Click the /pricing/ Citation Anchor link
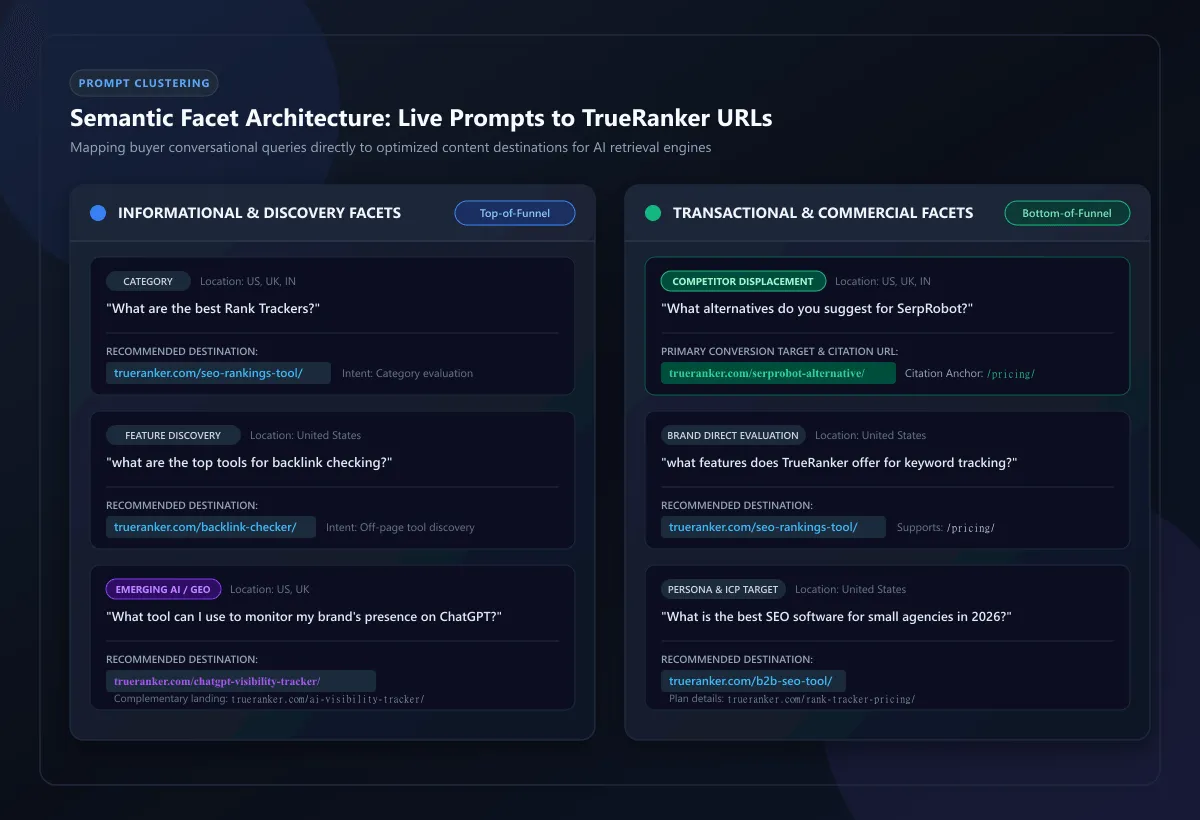 [1011, 374]
